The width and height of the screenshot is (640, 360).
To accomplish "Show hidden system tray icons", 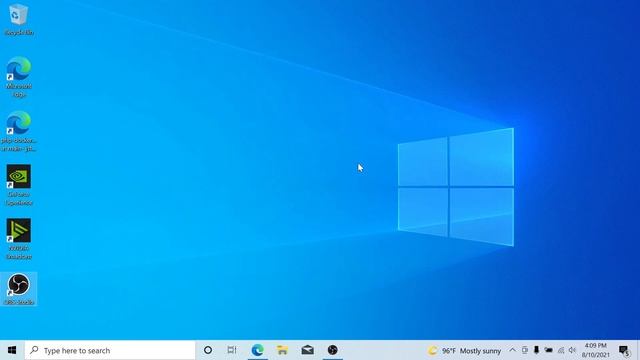I will pos(512,350).
